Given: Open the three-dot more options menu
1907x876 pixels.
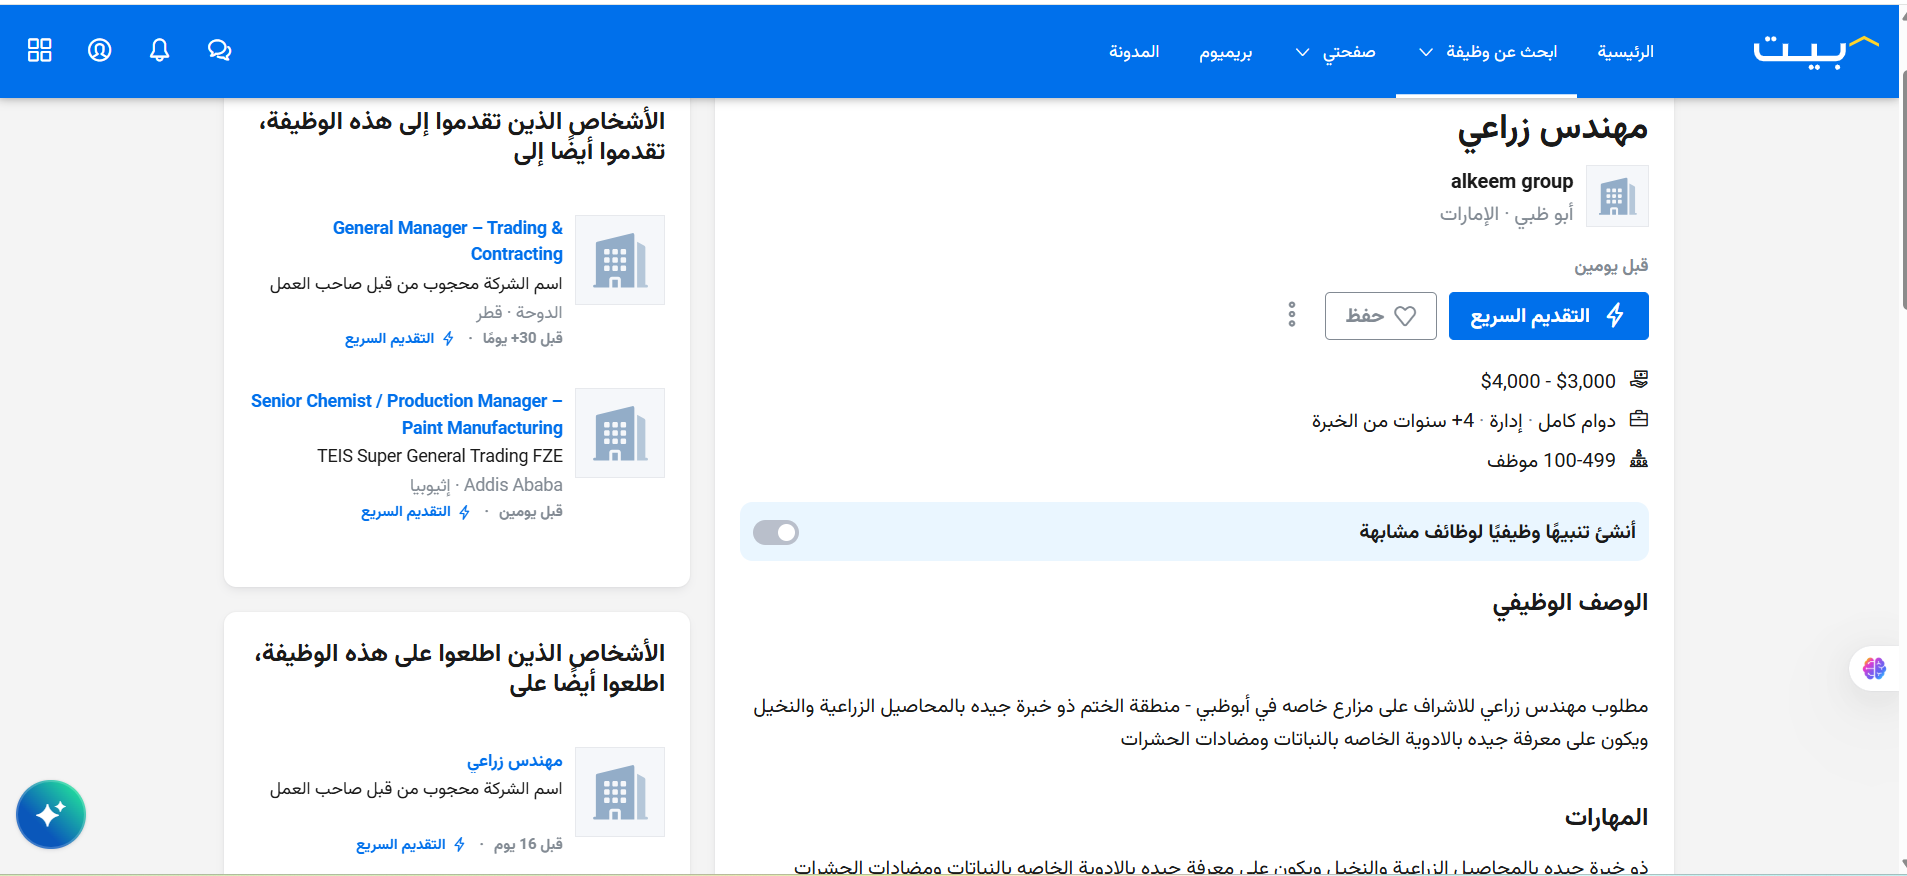Looking at the screenshot, I should pyautogui.click(x=1291, y=315).
